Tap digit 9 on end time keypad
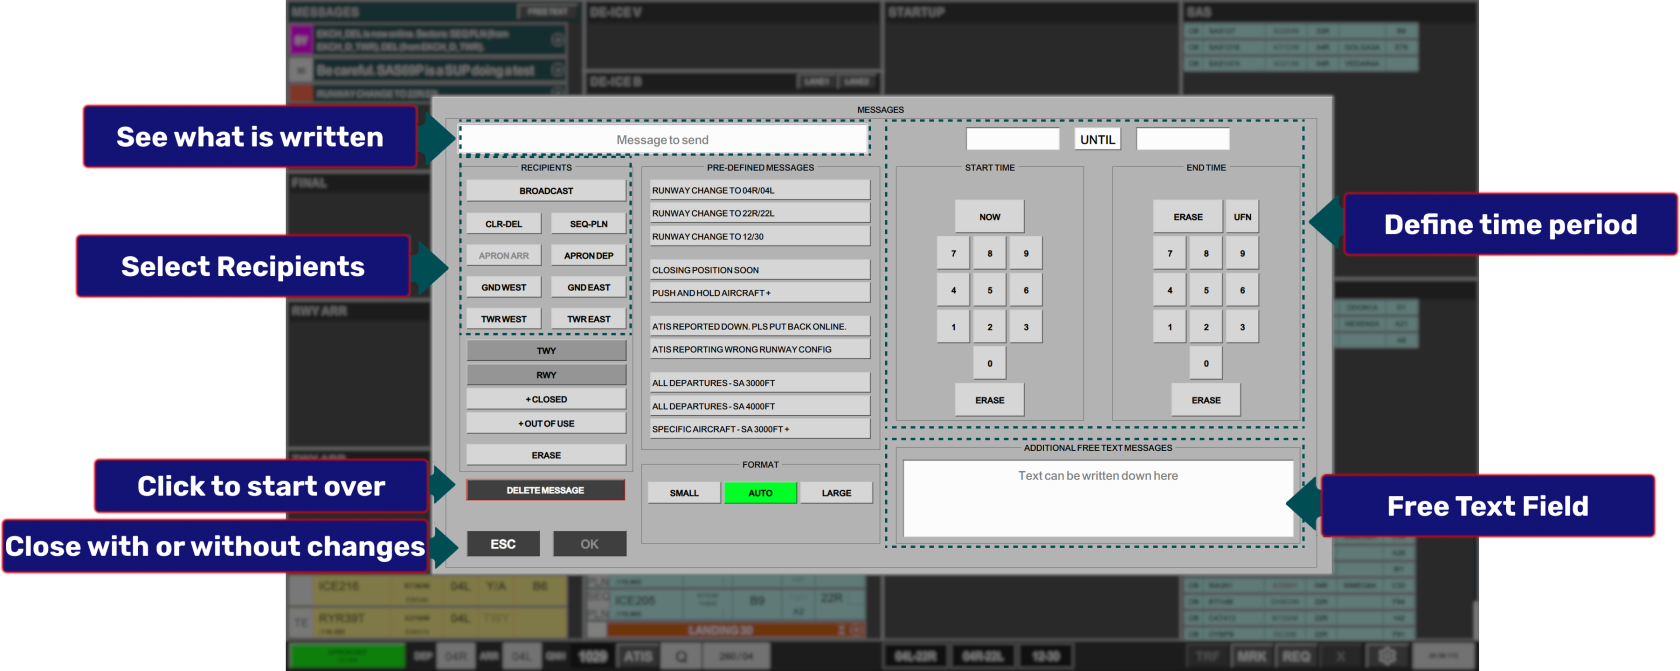 tap(1242, 253)
